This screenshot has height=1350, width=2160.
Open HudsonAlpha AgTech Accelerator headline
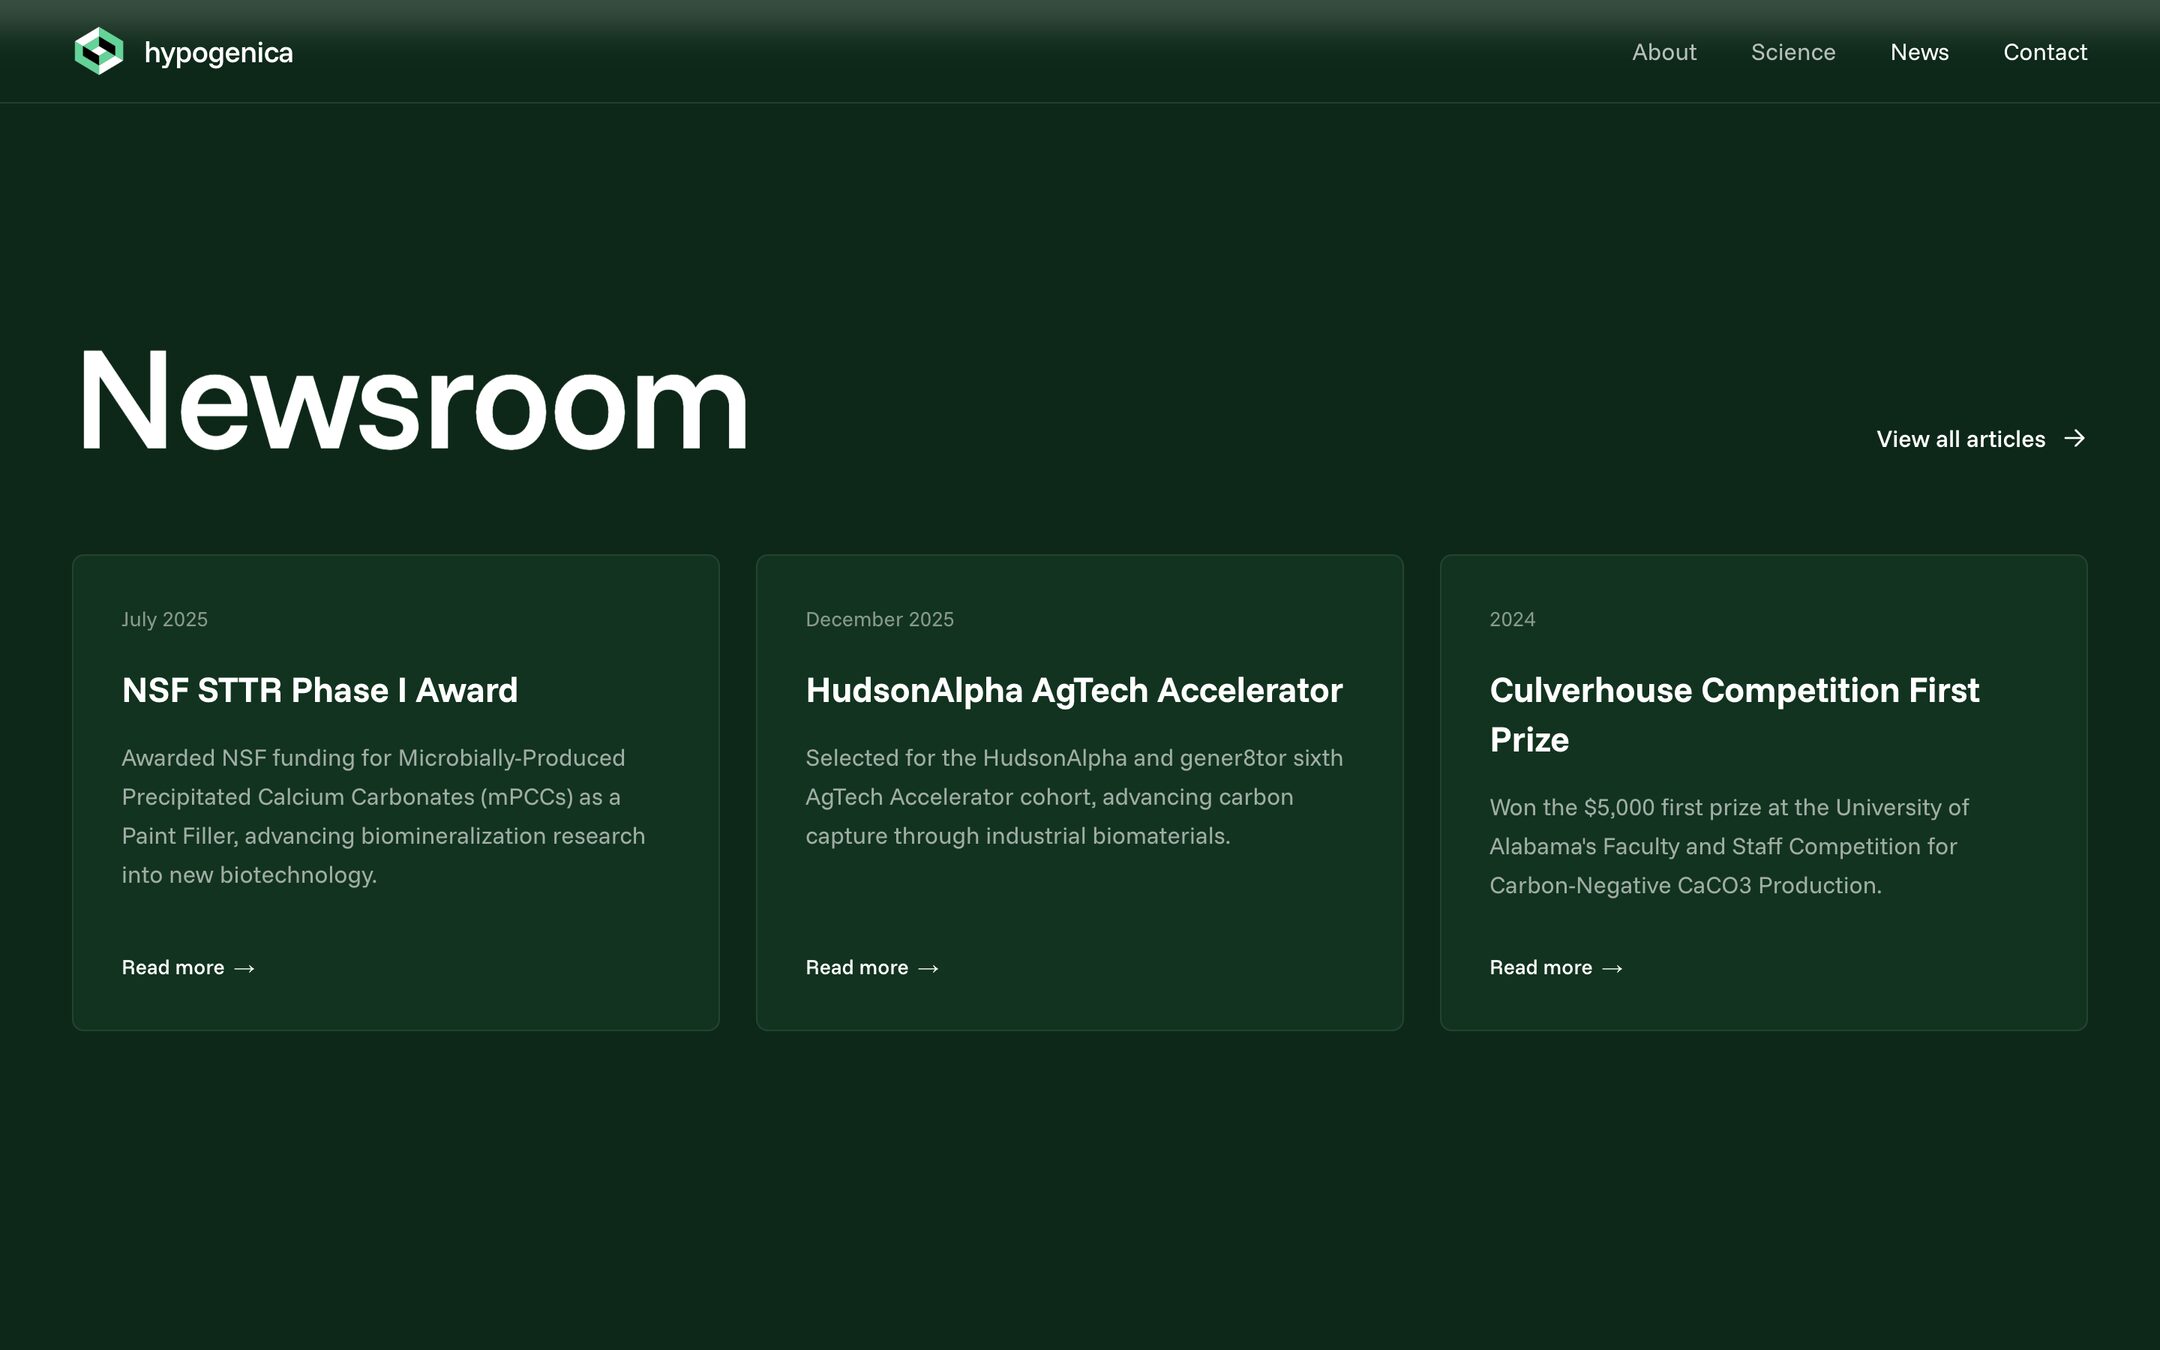point(1074,690)
